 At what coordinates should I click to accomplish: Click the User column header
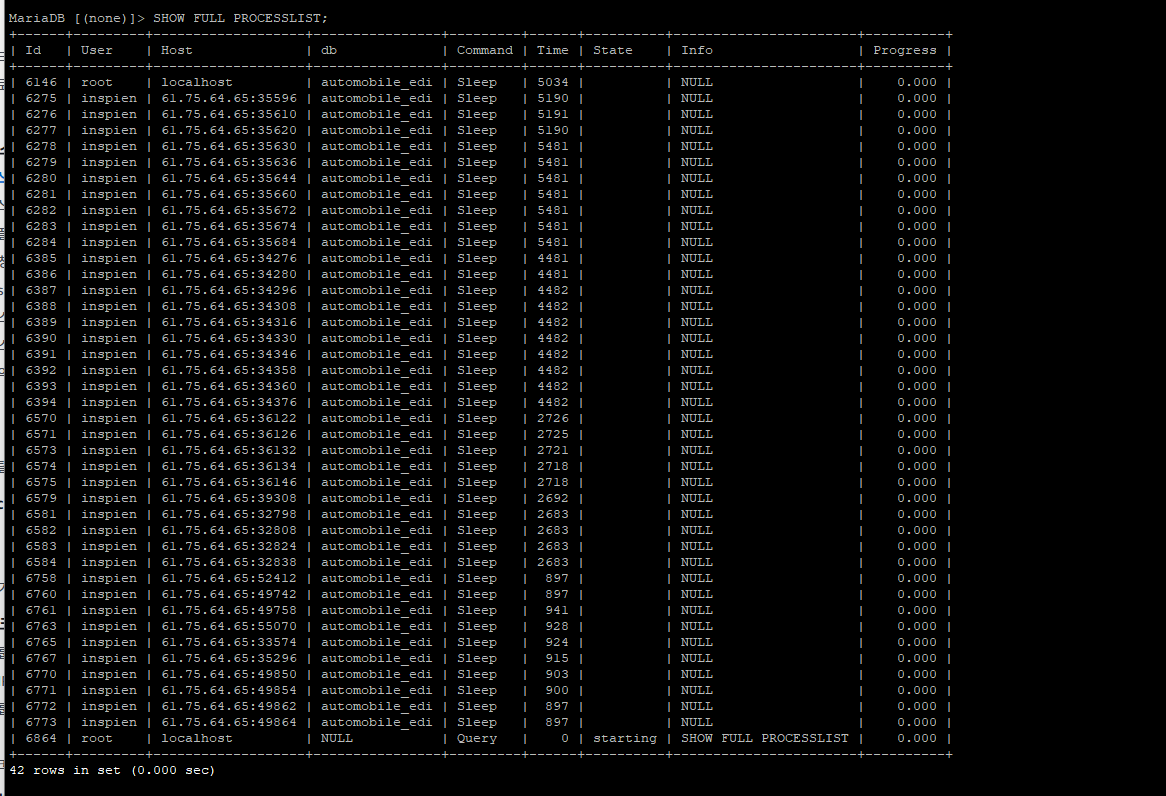(x=97, y=50)
